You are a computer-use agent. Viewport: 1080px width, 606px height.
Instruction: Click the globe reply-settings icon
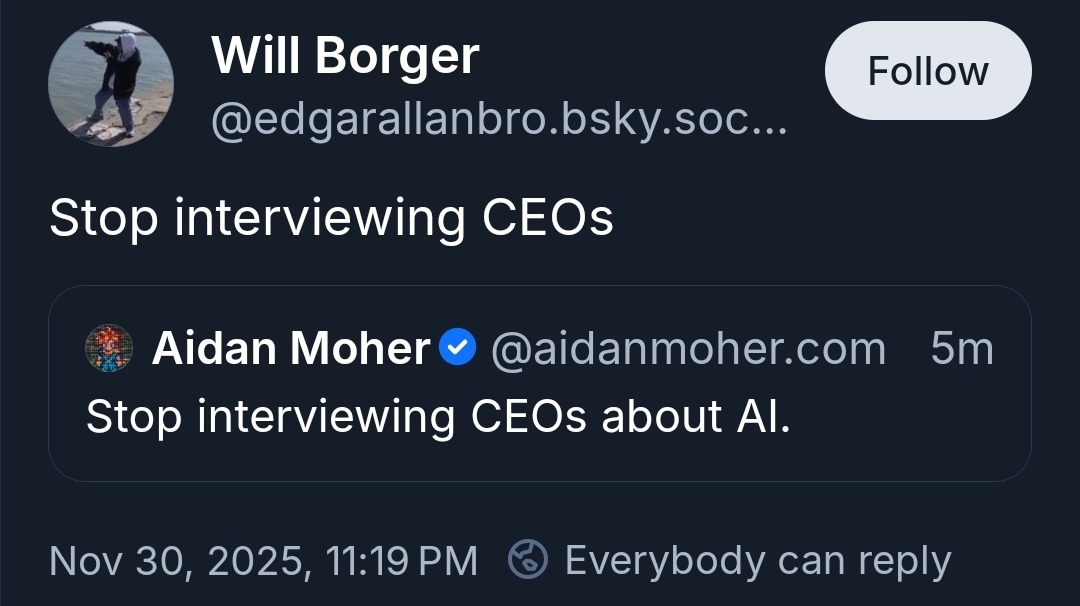pos(527,560)
